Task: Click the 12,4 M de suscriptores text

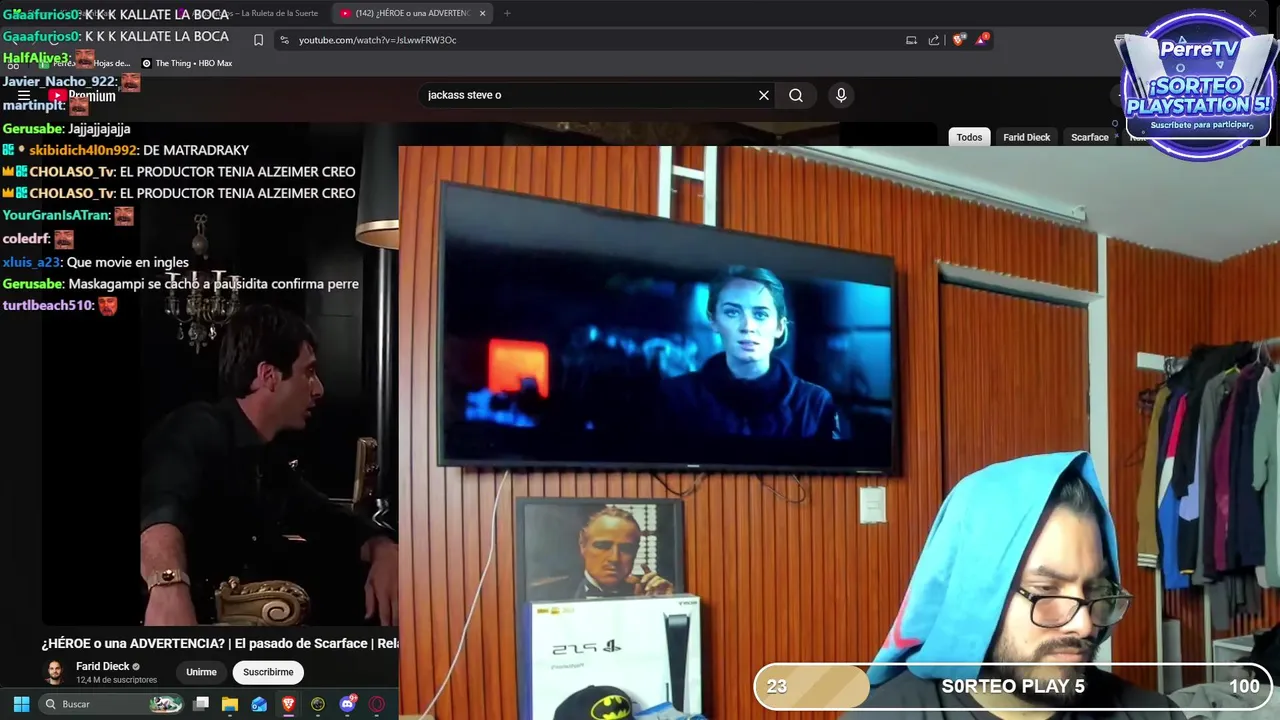Action: [x=116, y=680]
